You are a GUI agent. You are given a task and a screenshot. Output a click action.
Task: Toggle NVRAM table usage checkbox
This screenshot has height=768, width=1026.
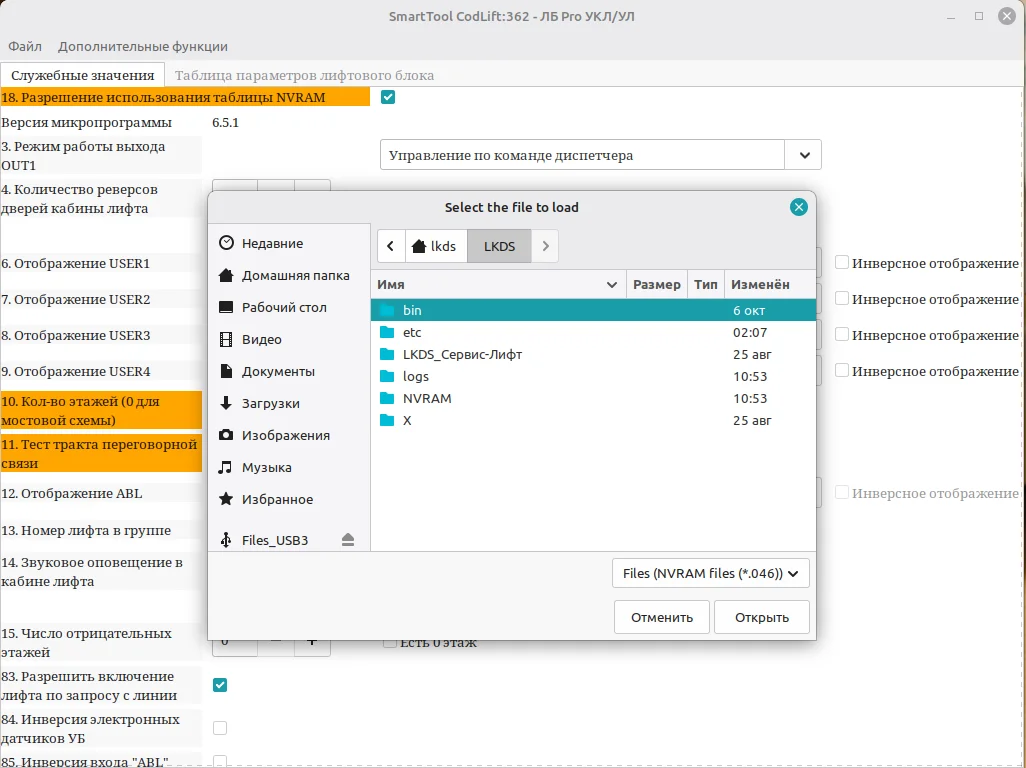coord(388,97)
